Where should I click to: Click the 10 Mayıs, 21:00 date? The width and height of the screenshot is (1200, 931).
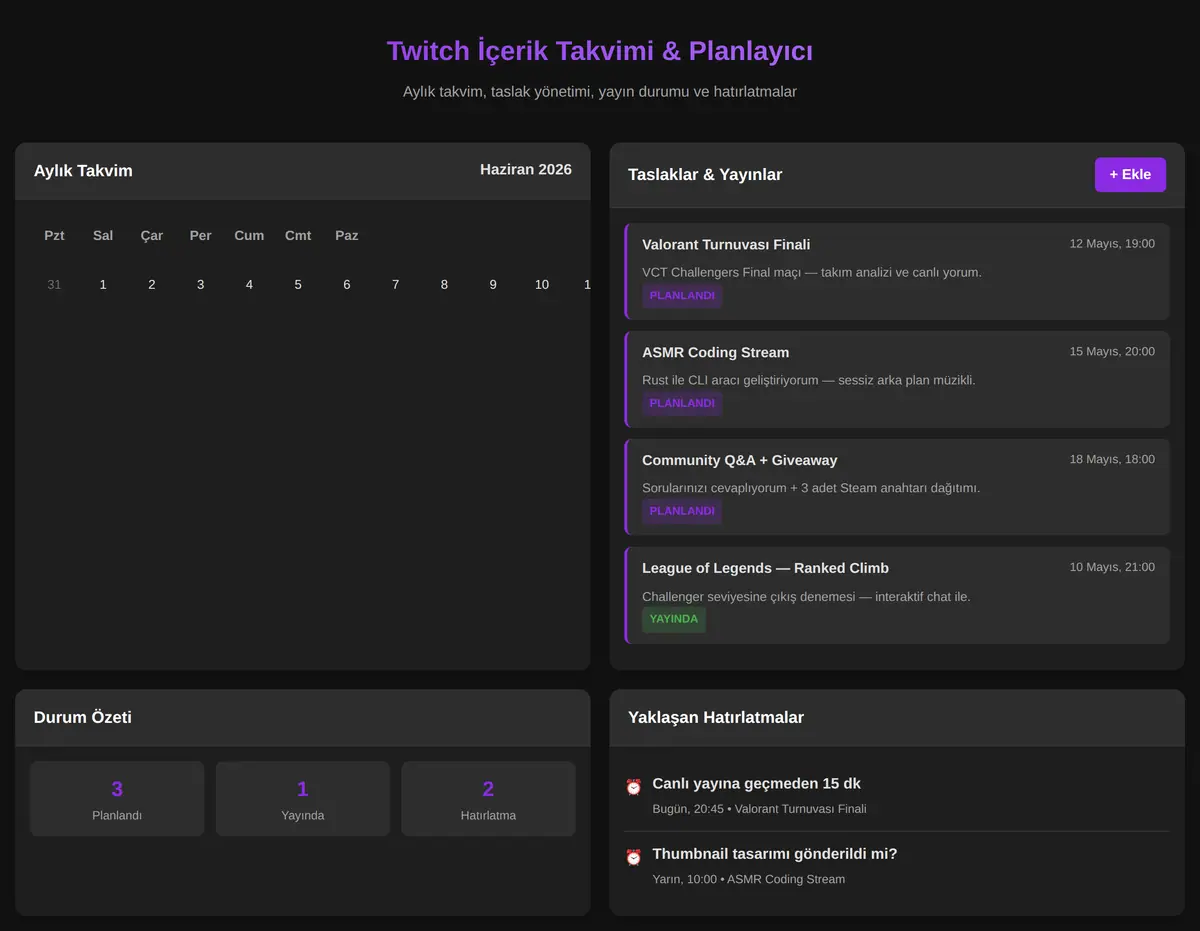1112,567
